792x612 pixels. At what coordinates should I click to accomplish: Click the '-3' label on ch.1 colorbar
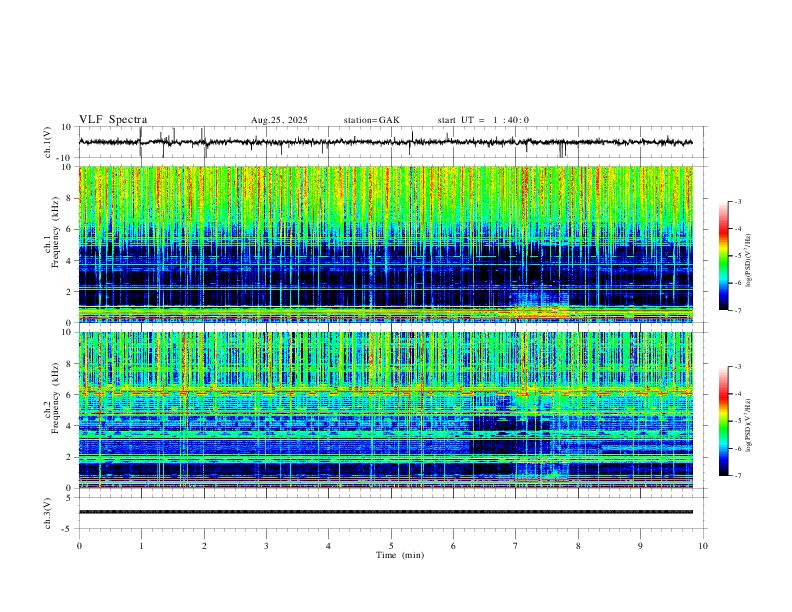(738, 201)
